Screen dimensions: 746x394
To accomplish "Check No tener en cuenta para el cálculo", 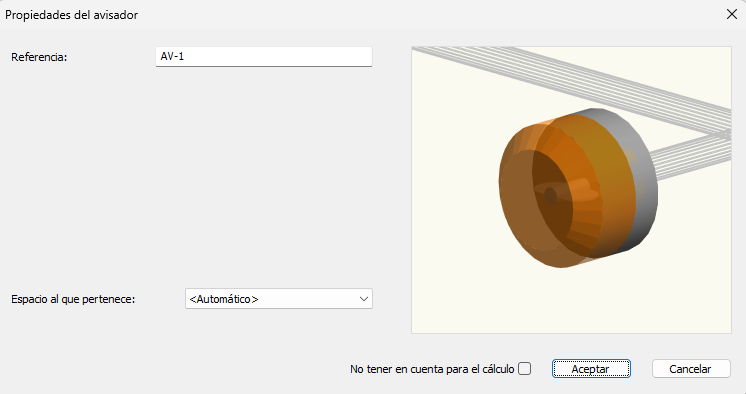I will coord(524,369).
